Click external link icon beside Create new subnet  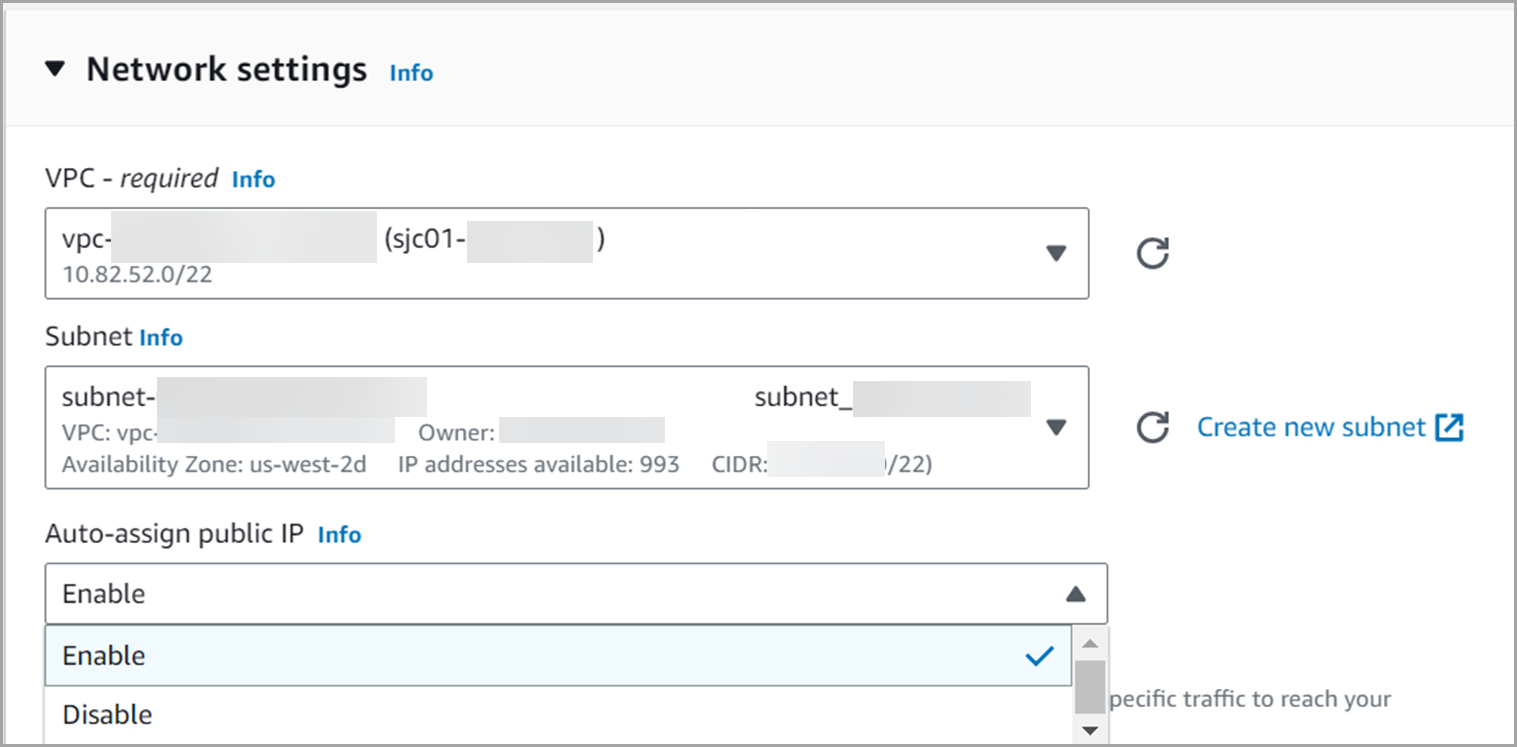coord(1449,428)
